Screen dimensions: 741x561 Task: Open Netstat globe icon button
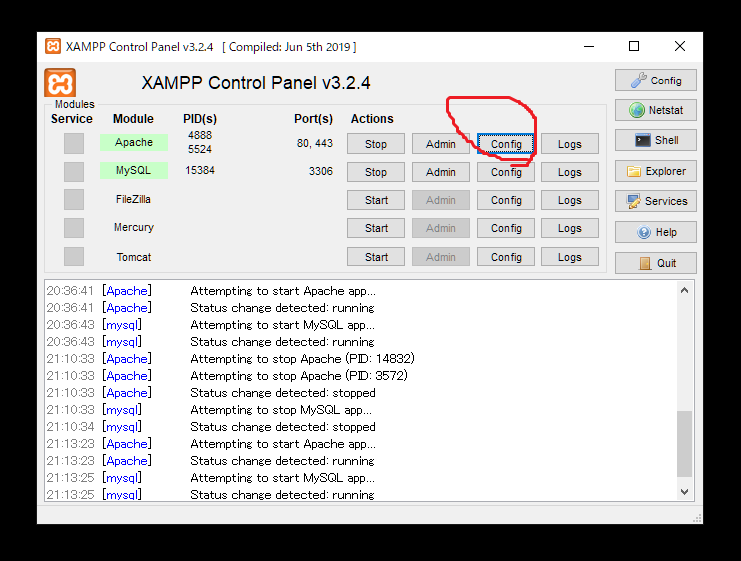pos(655,110)
